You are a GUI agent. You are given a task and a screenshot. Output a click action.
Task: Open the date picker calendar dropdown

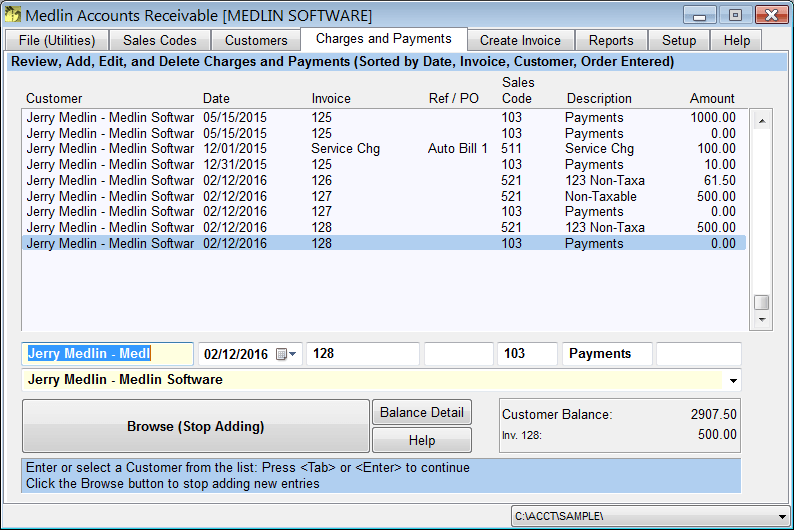tap(286, 354)
